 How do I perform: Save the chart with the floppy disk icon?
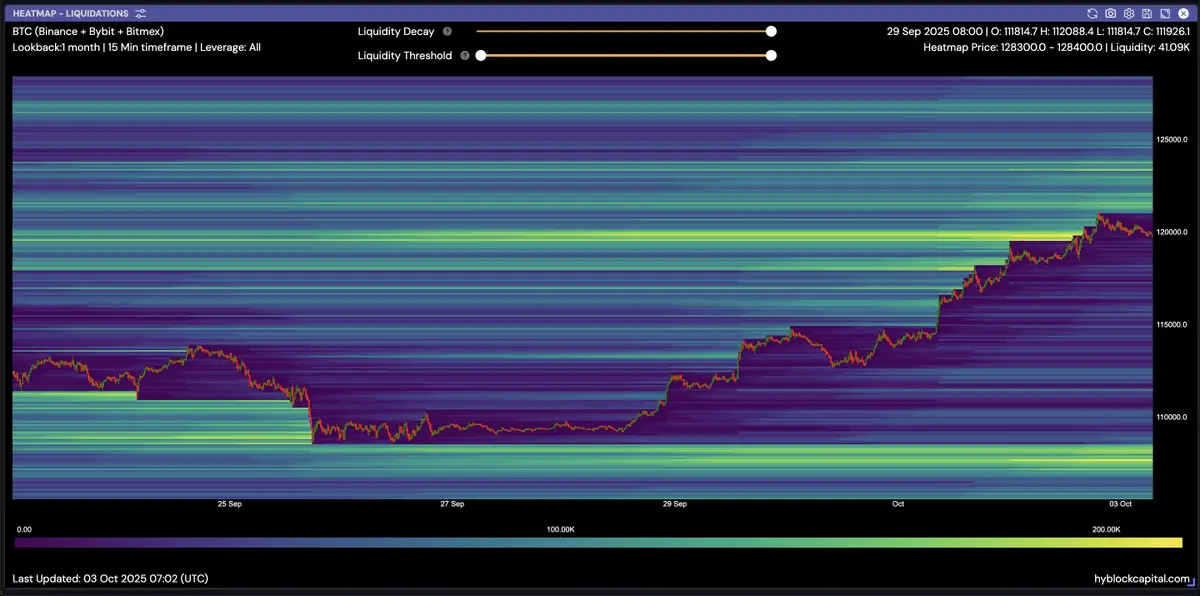1146,14
